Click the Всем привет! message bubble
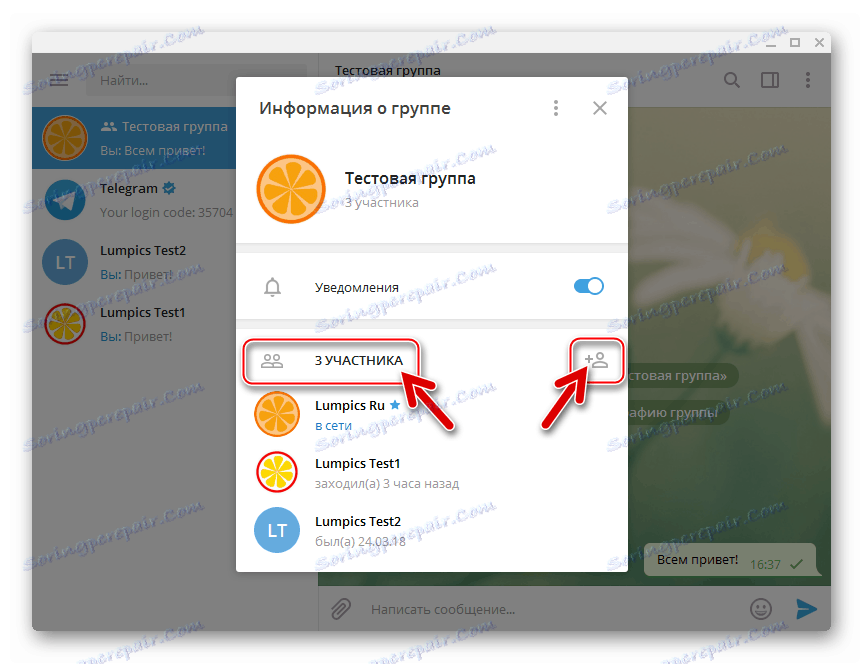This screenshot has height=664, width=864. pos(730,560)
